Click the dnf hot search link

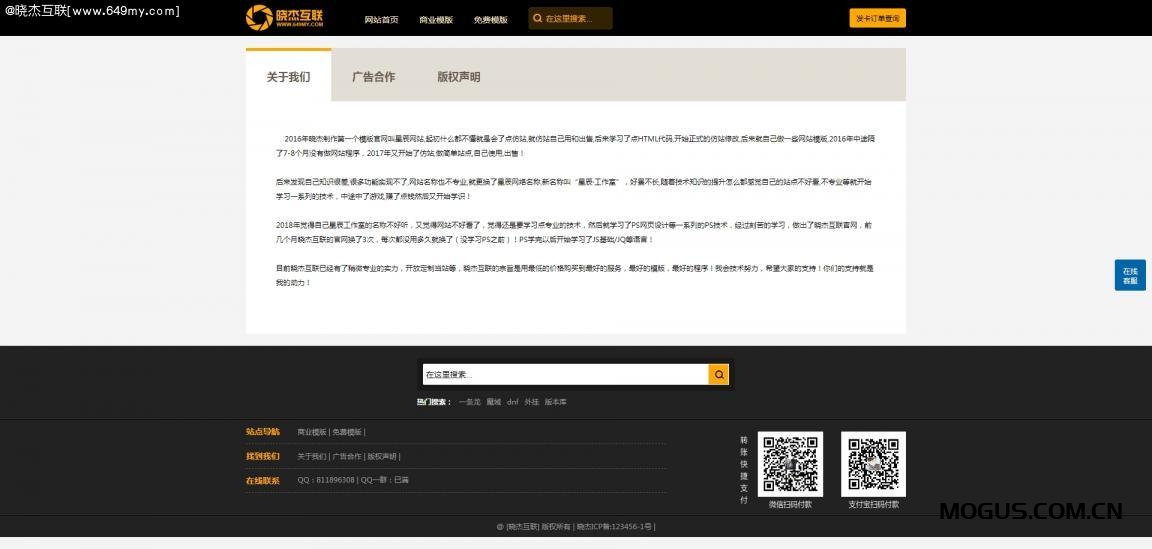(512, 402)
